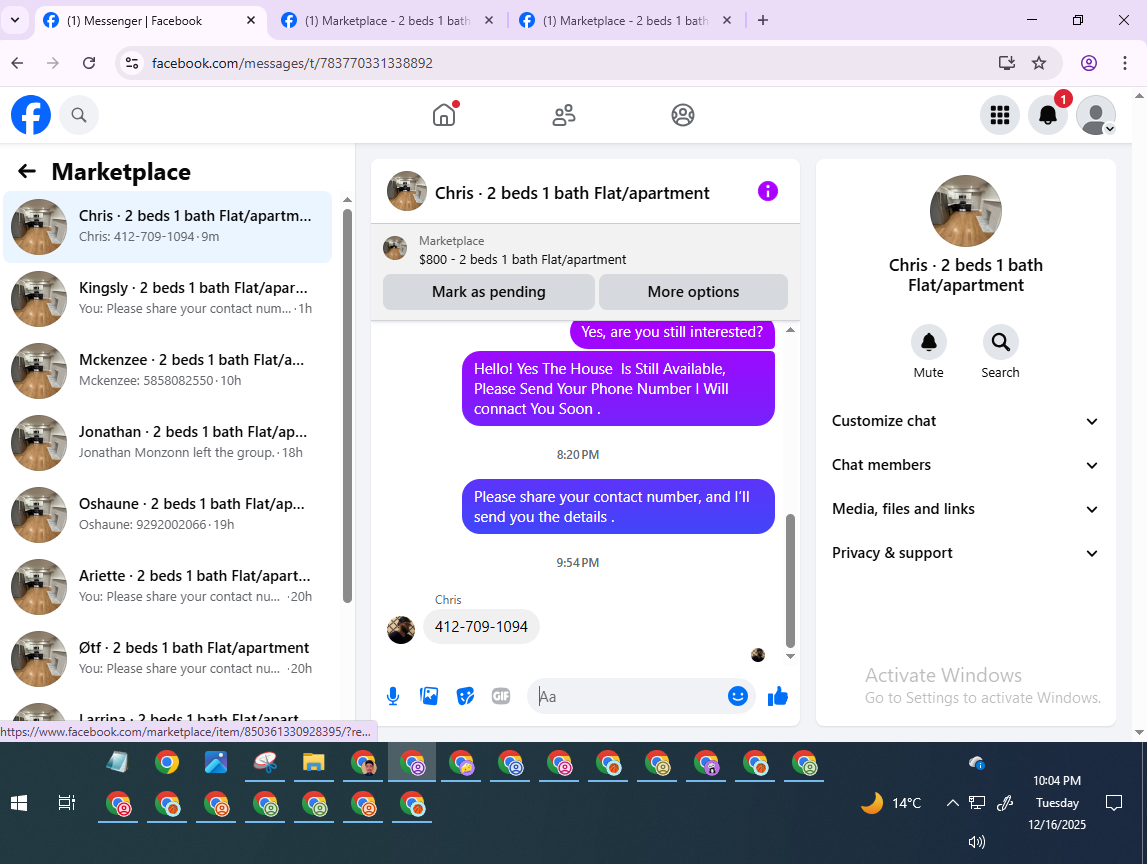The image size is (1147, 864).
Task: Go back using the Marketplace back arrow
Action: [x=27, y=171]
